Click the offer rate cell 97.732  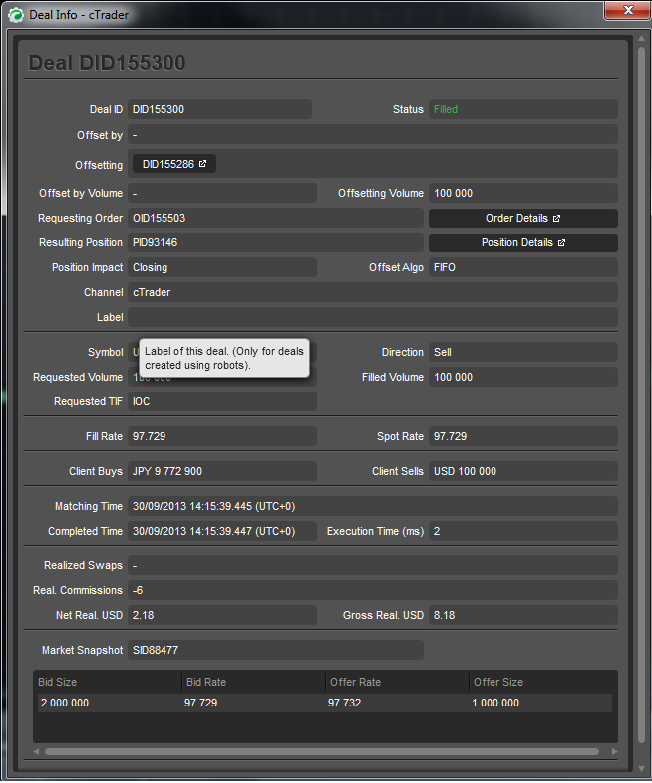(x=344, y=703)
